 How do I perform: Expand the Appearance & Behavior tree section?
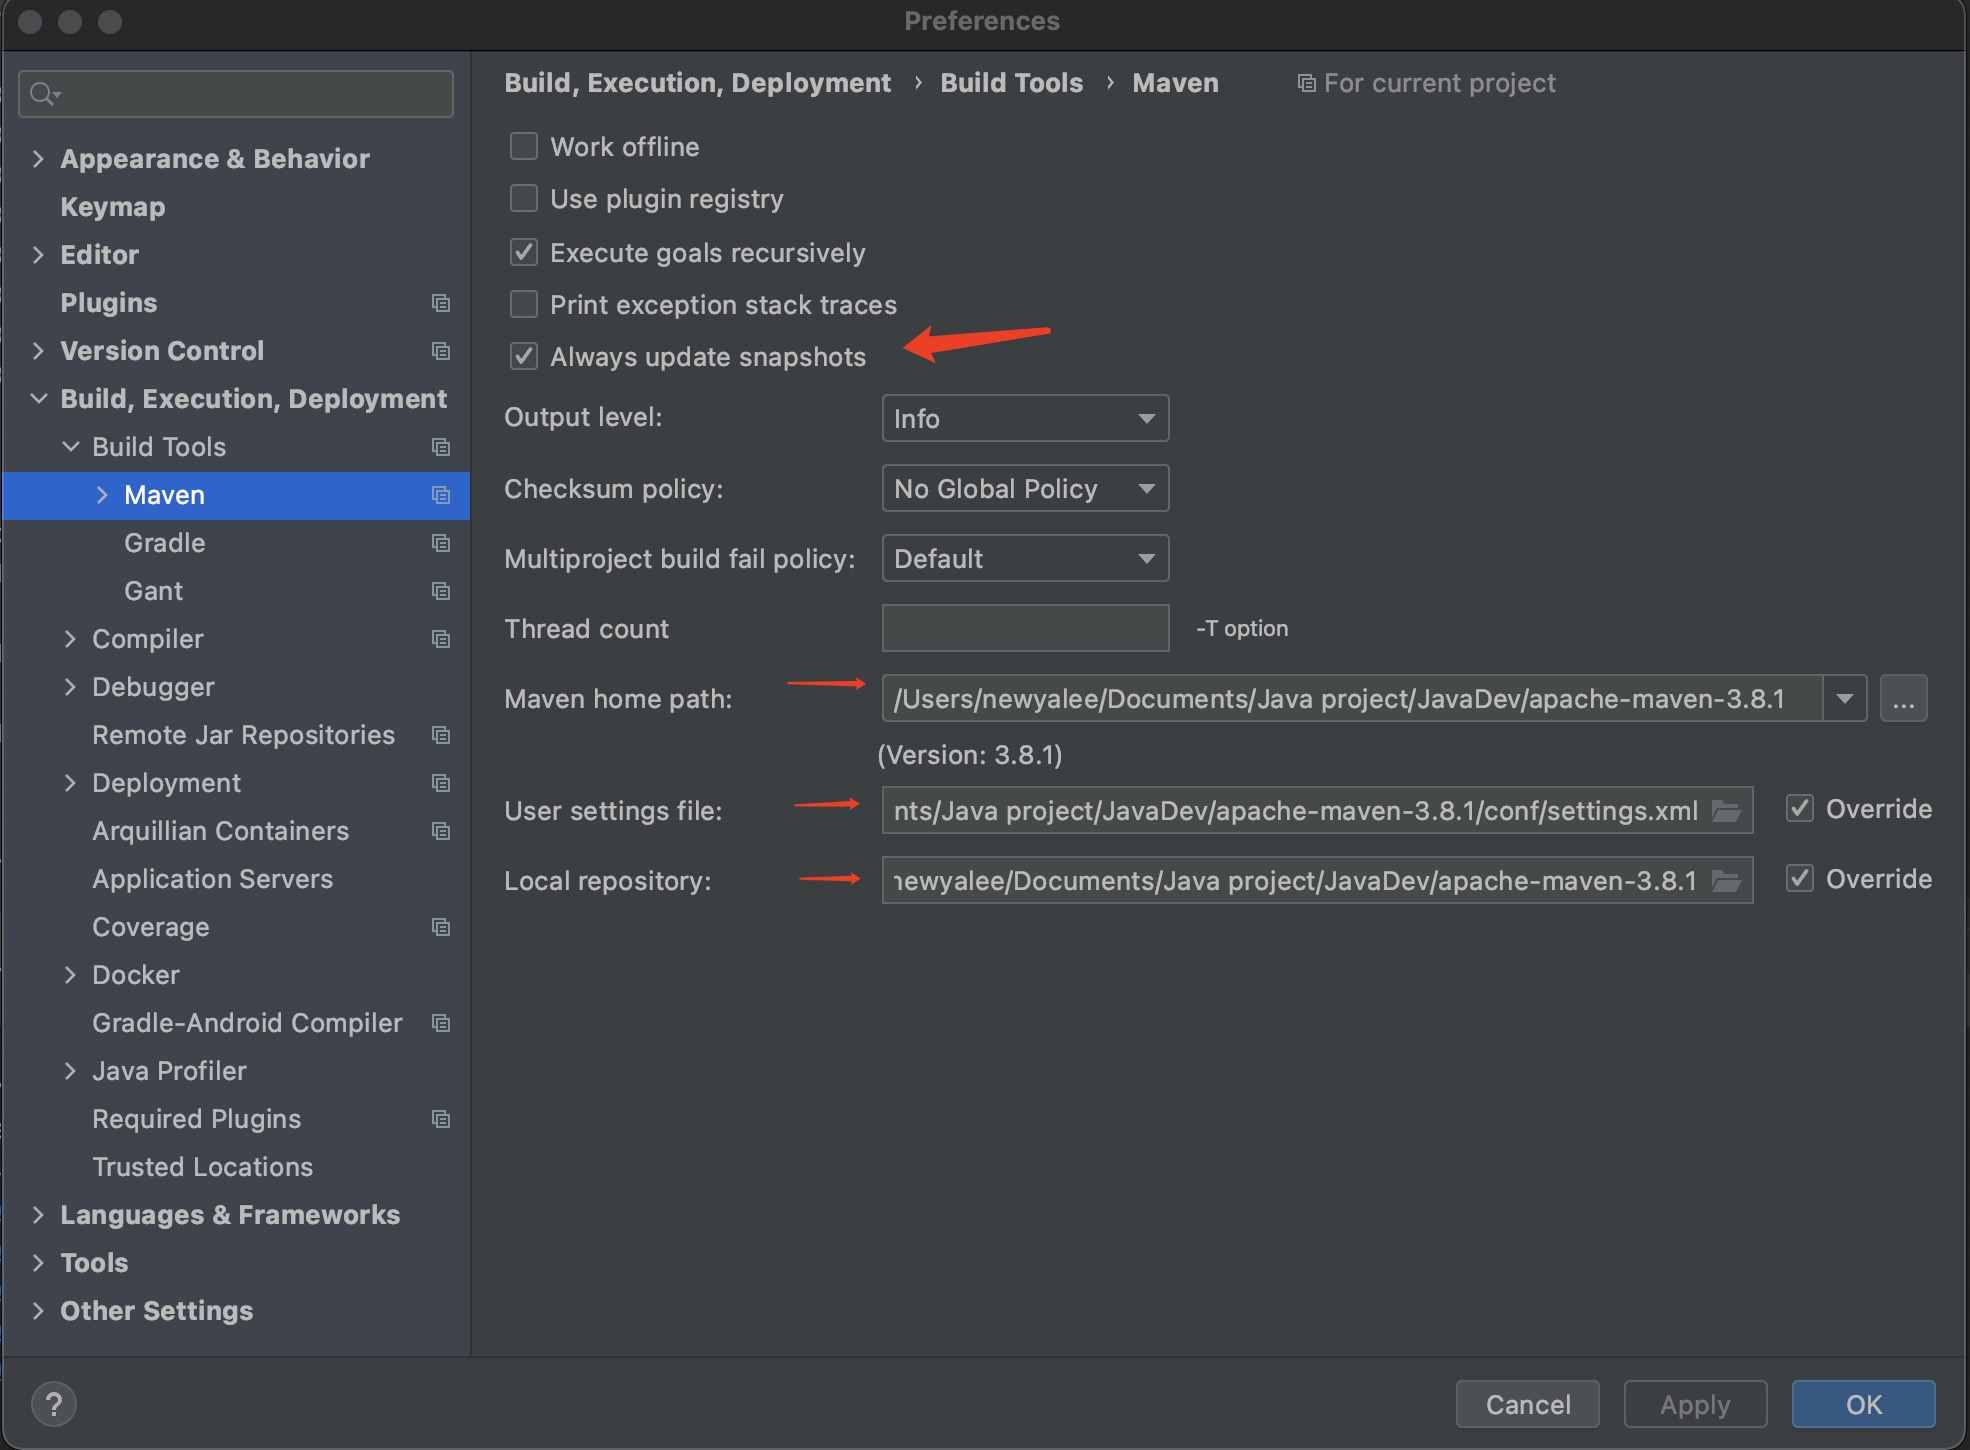38,158
